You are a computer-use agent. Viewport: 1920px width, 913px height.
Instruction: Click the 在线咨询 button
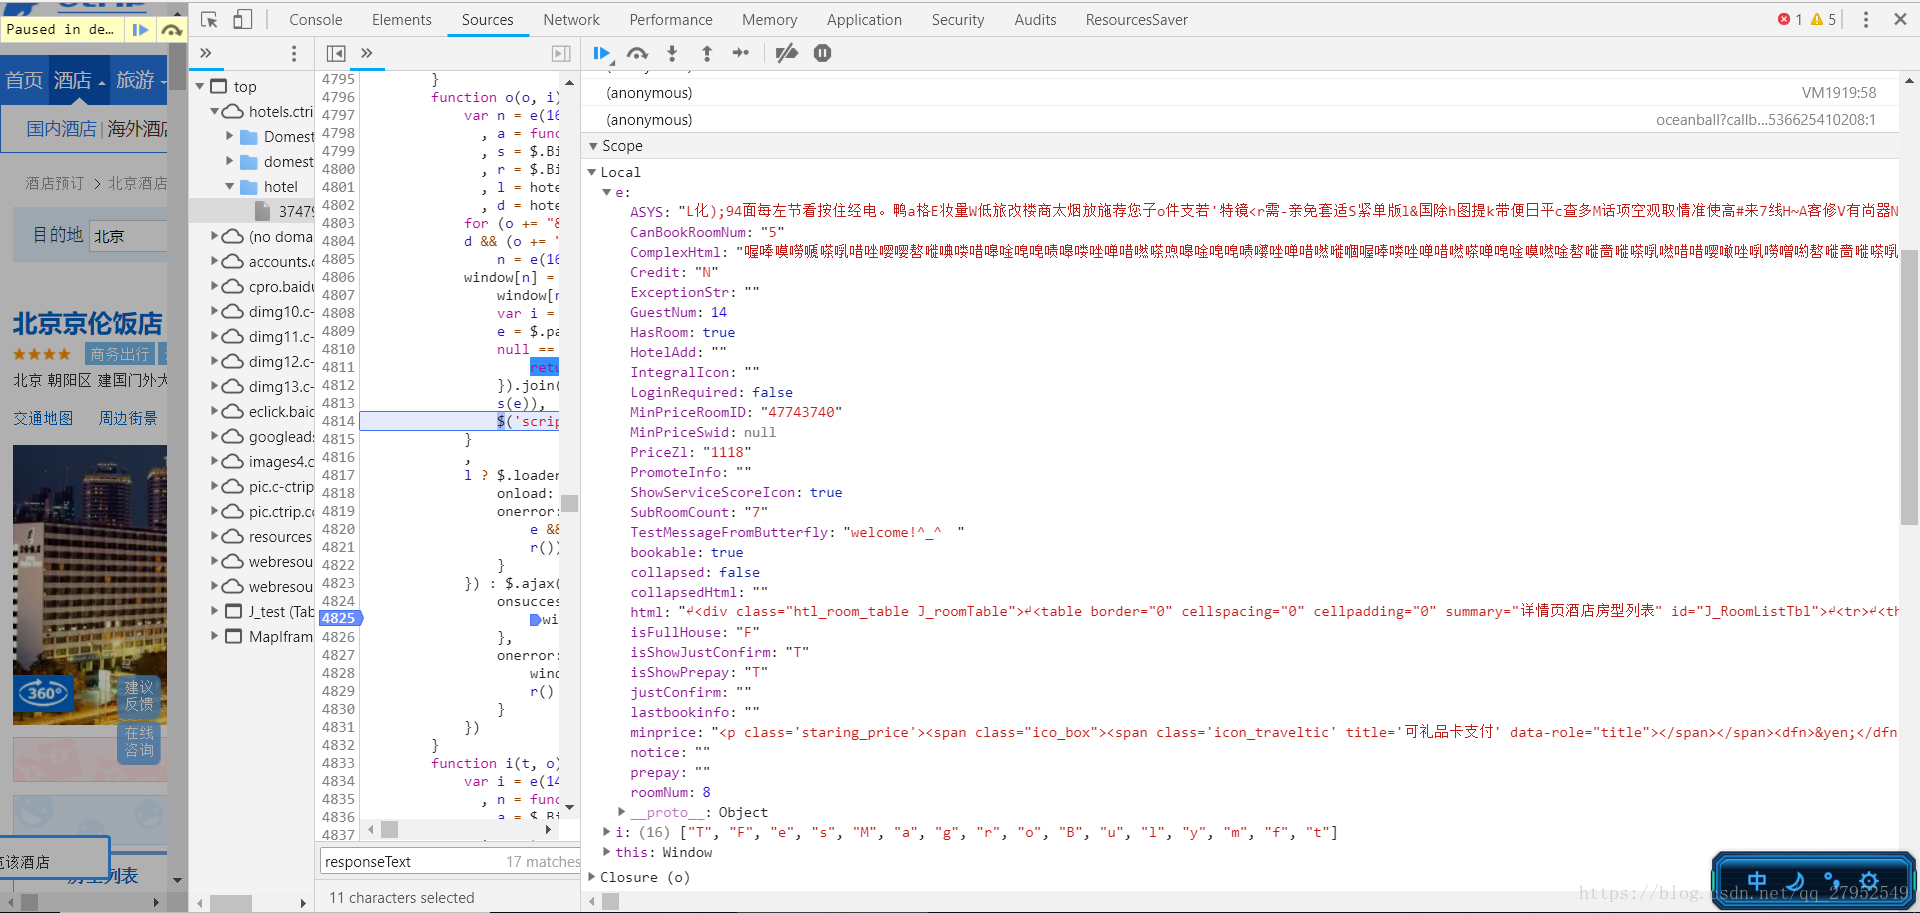coord(139,741)
